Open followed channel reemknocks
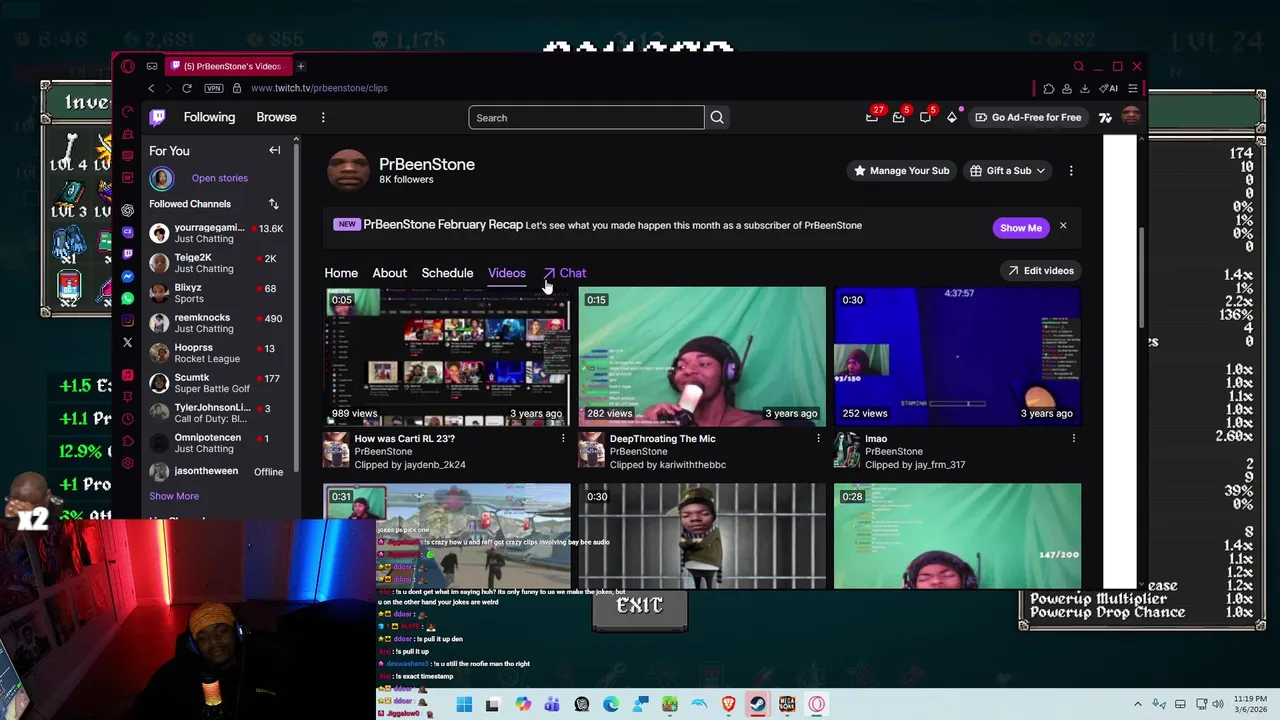This screenshot has width=1280, height=720. [x=216, y=323]
